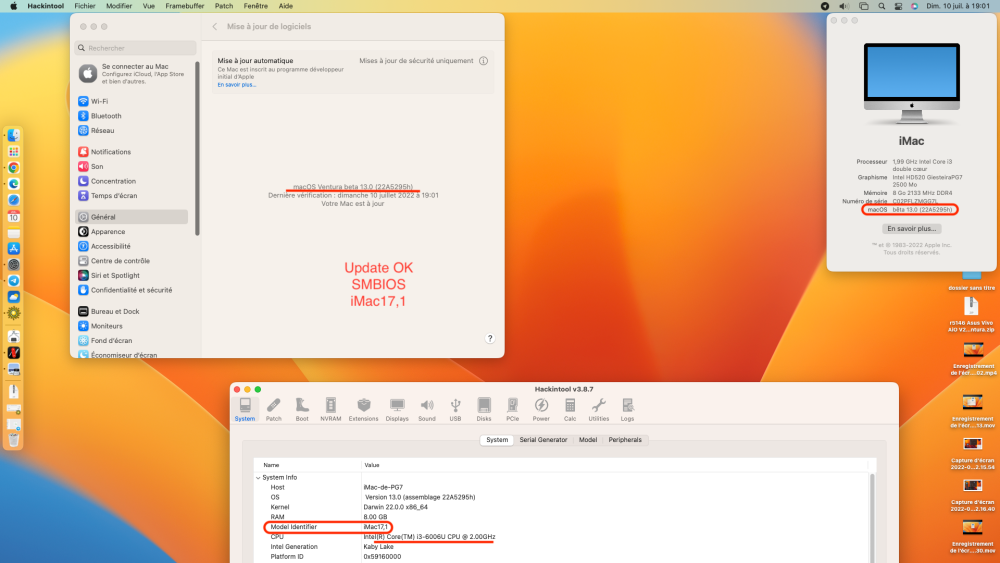Viewport: 1000px width, 563px height.
Task: Select Concentration in System Settings sidebar
Action: pyautogui.click(x=131, y=181)
